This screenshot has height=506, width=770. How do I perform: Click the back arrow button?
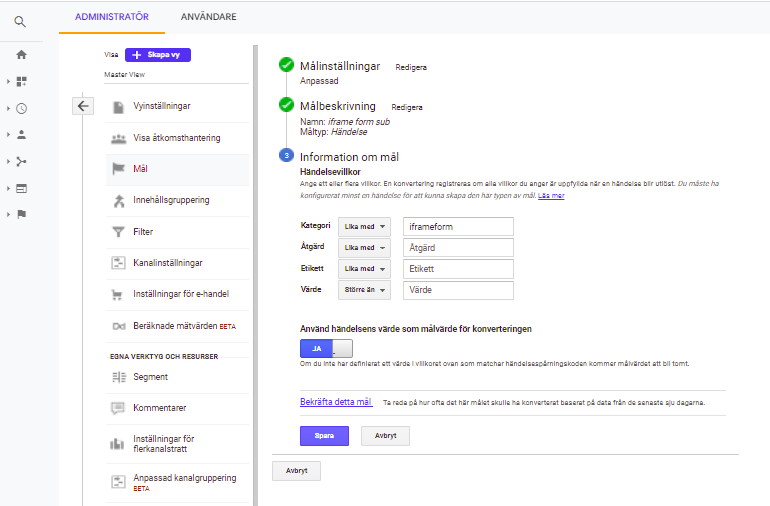click(x=83, y=106)
